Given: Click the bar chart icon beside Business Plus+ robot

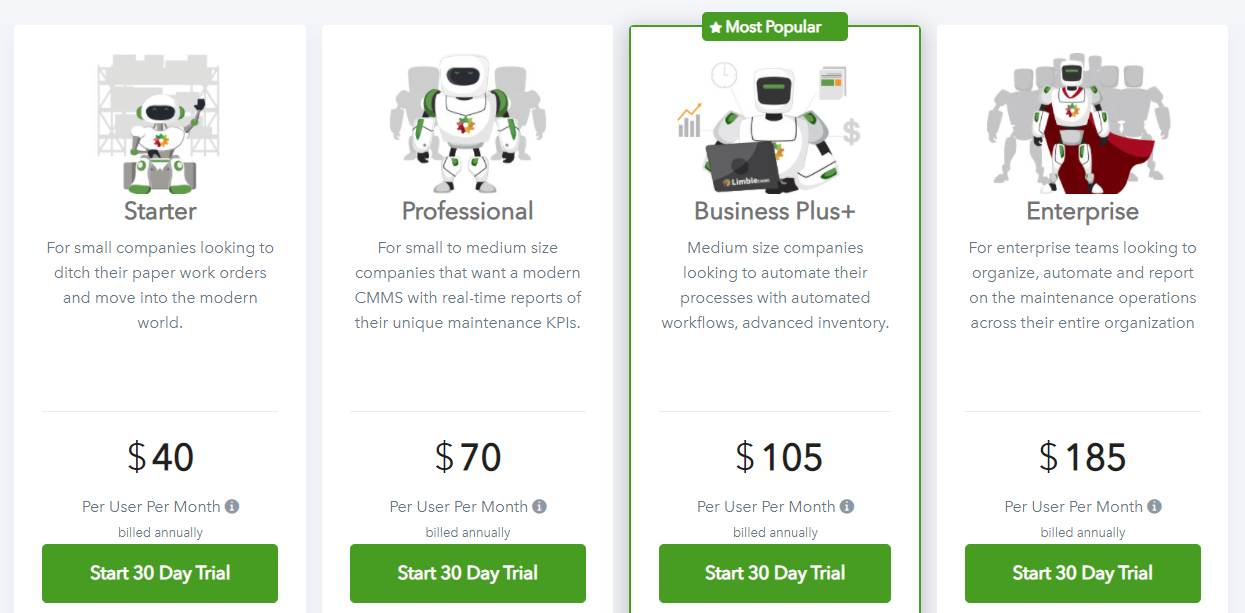Looking at the screenshot, I should [x=690, y=120].
